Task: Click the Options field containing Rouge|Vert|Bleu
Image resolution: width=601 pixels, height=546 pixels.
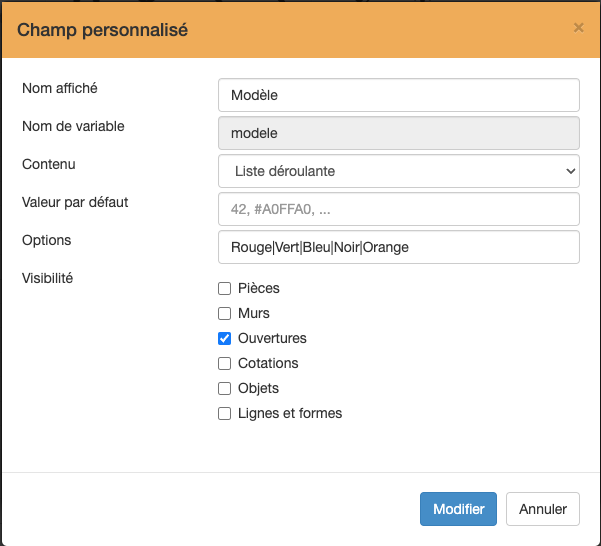Action: pyautogui.click(x=398, y=247)
